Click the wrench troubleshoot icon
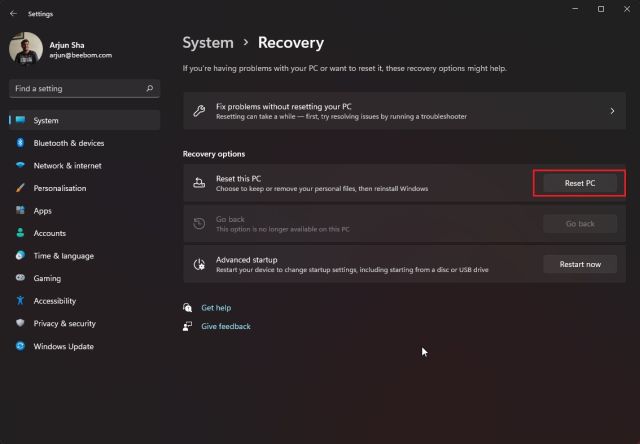 coord(199,111)
